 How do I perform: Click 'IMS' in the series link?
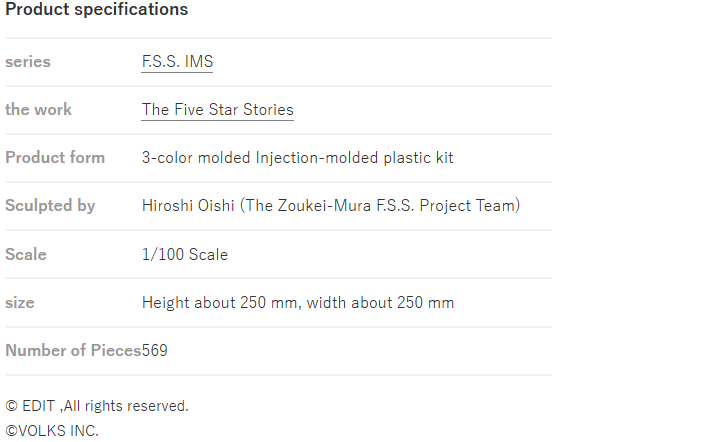pyautogui.click(x=199, y=61)
